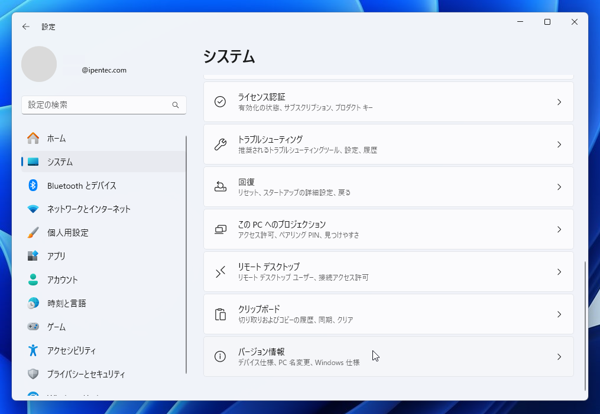The image size is (600, 414).
Task: Click the クリップボード clipboard icon
Action: 220,314
